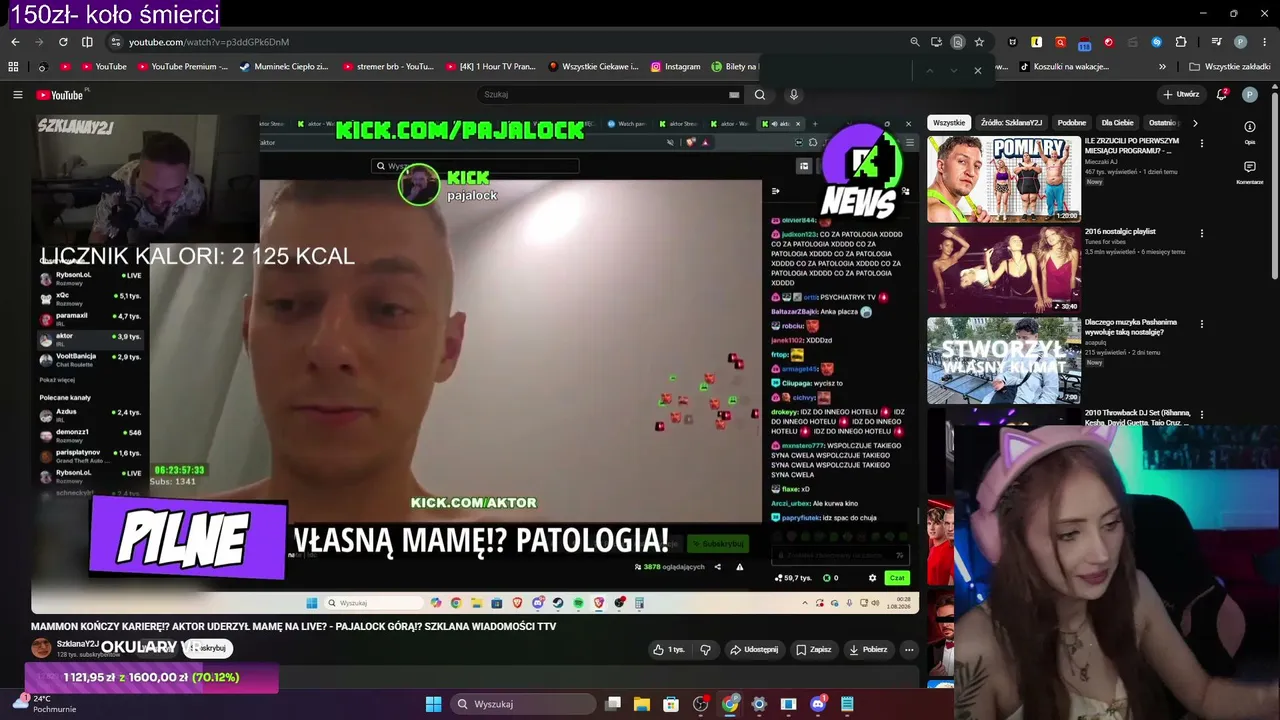This screenshot has width=1280, height=720.
Task: Open the Instagram bookmark
Action: (676, 67)
